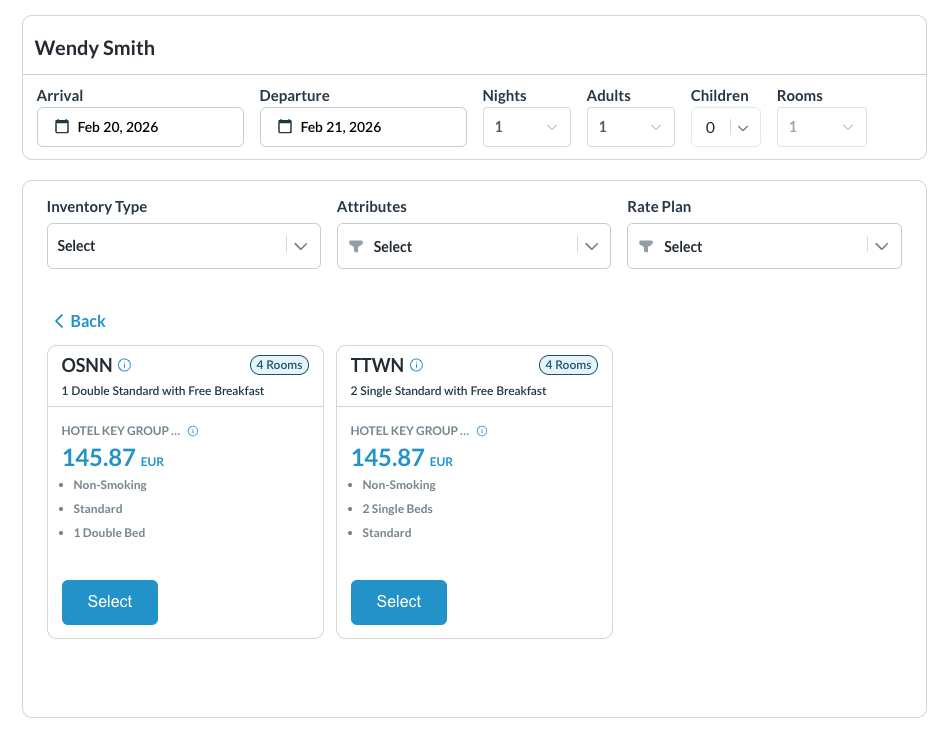Click the info icon next to OSNN

125,365
